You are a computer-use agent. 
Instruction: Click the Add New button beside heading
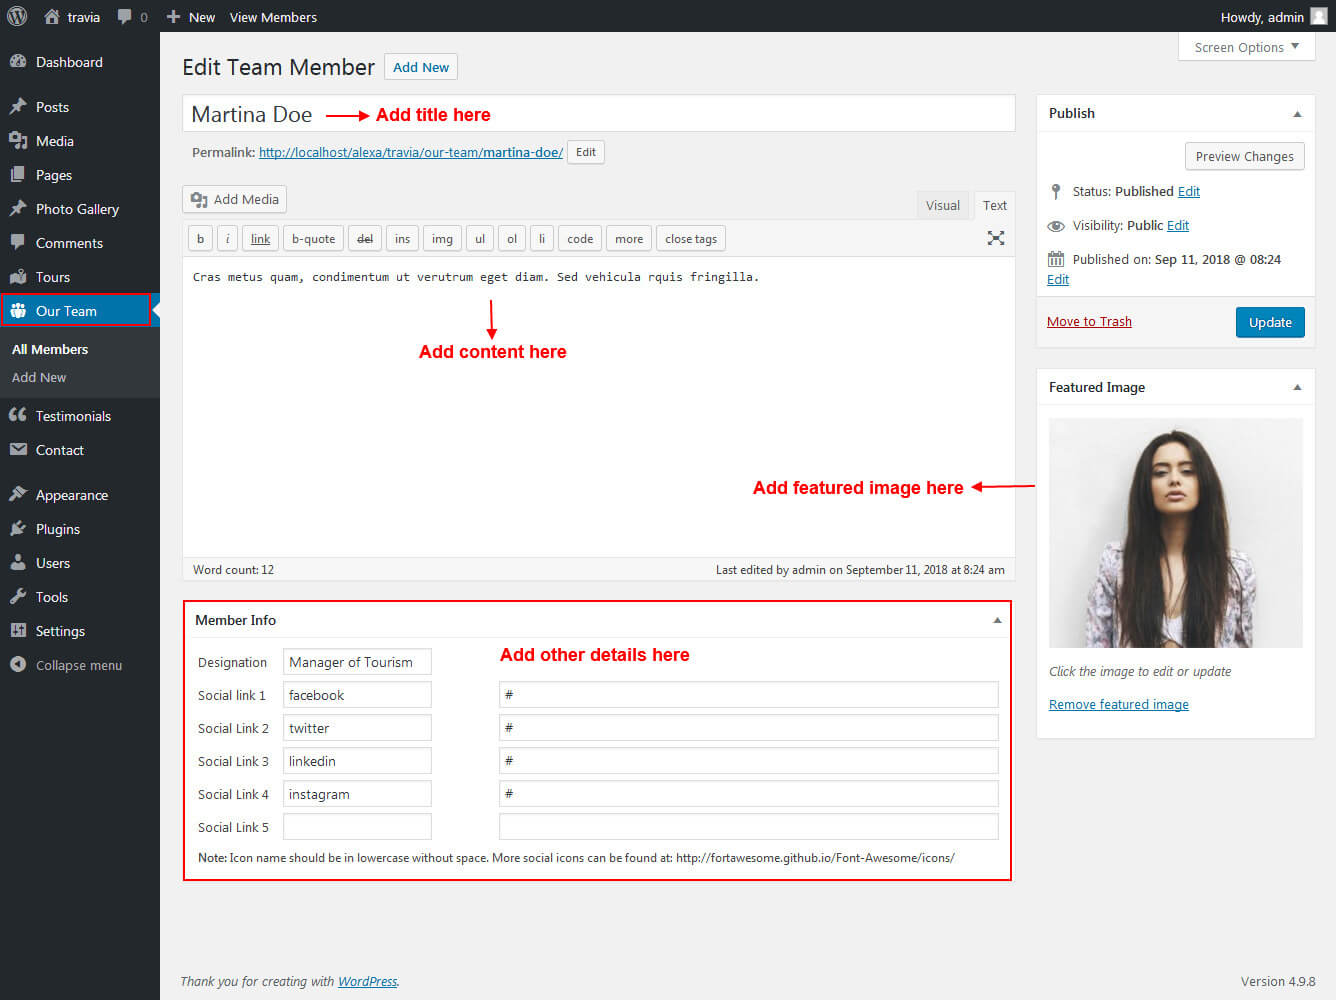tap(421, 67)
